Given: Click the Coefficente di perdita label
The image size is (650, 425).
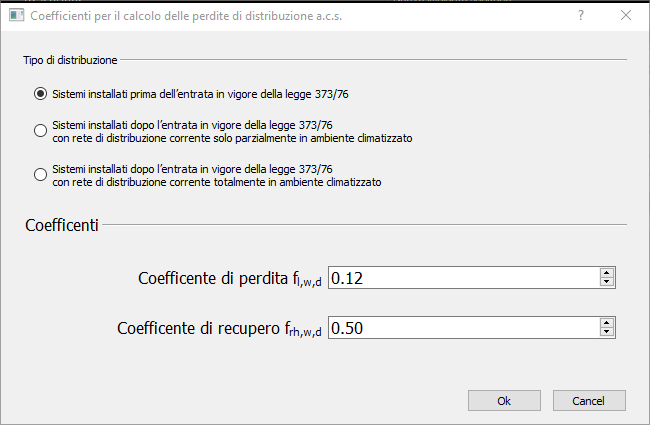Looking at the screenshot, I should coord(230,278).
